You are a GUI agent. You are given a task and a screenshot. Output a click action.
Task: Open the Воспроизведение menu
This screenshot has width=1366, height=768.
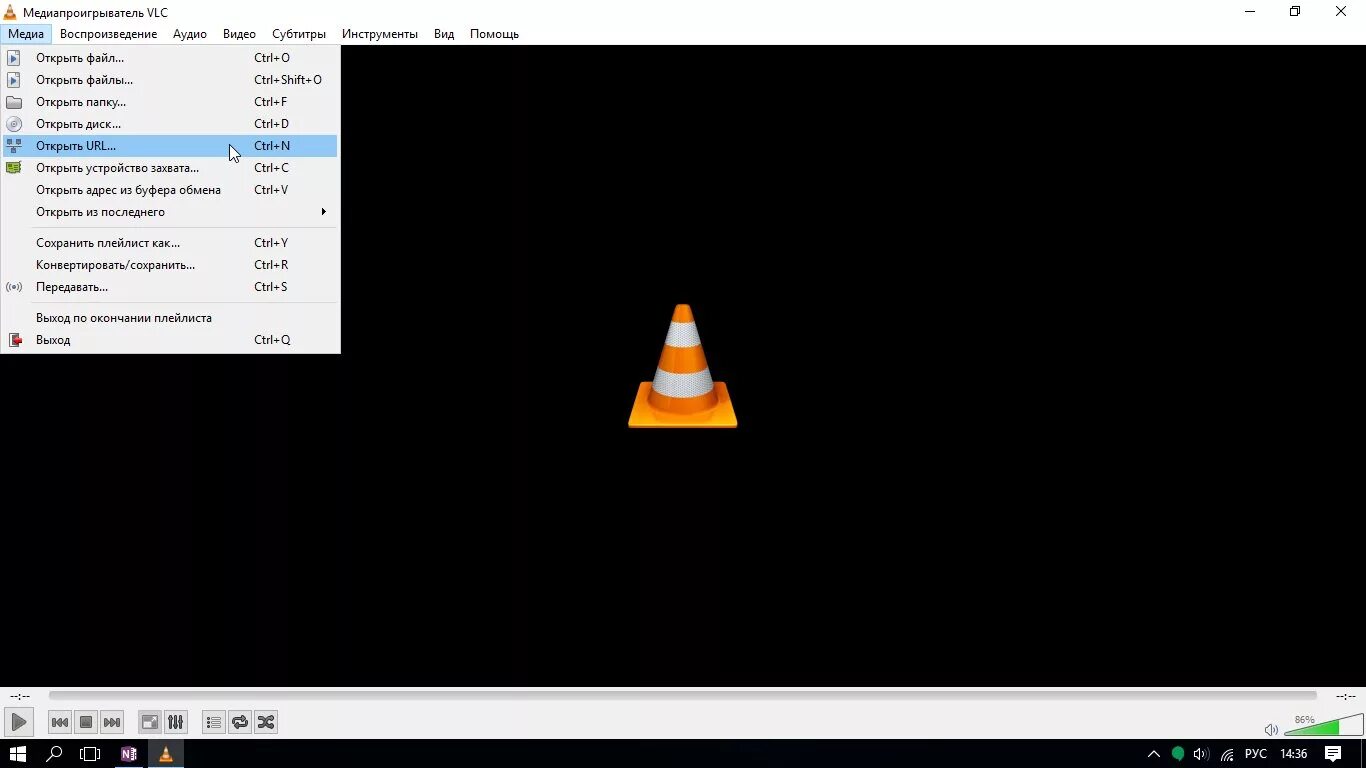pyautogui.click(x=108, y=33)
